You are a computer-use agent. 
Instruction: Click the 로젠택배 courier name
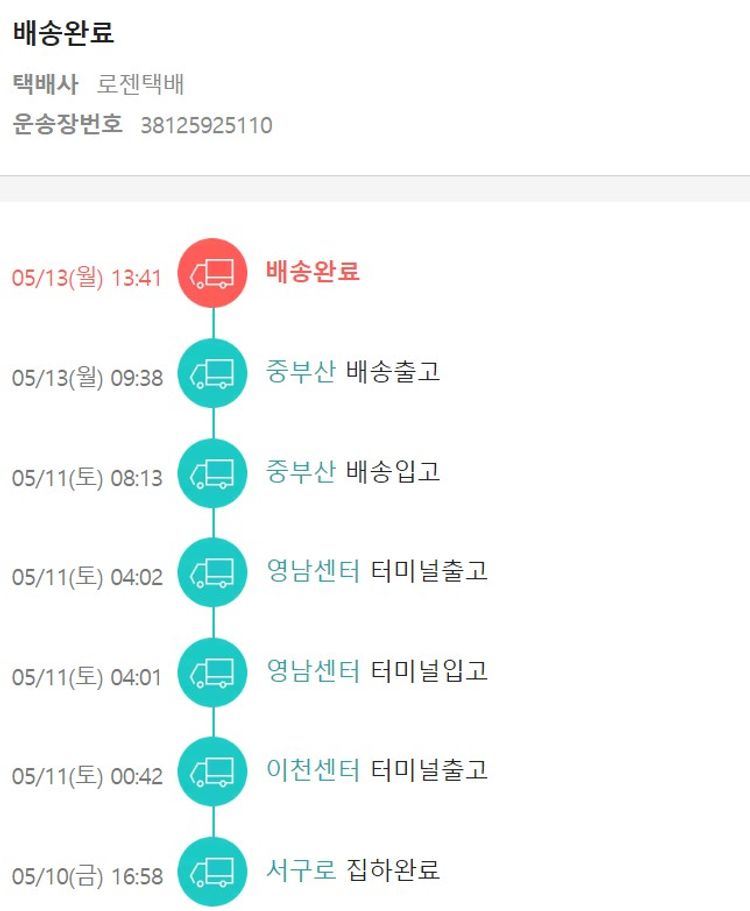(x=141, y=85)
